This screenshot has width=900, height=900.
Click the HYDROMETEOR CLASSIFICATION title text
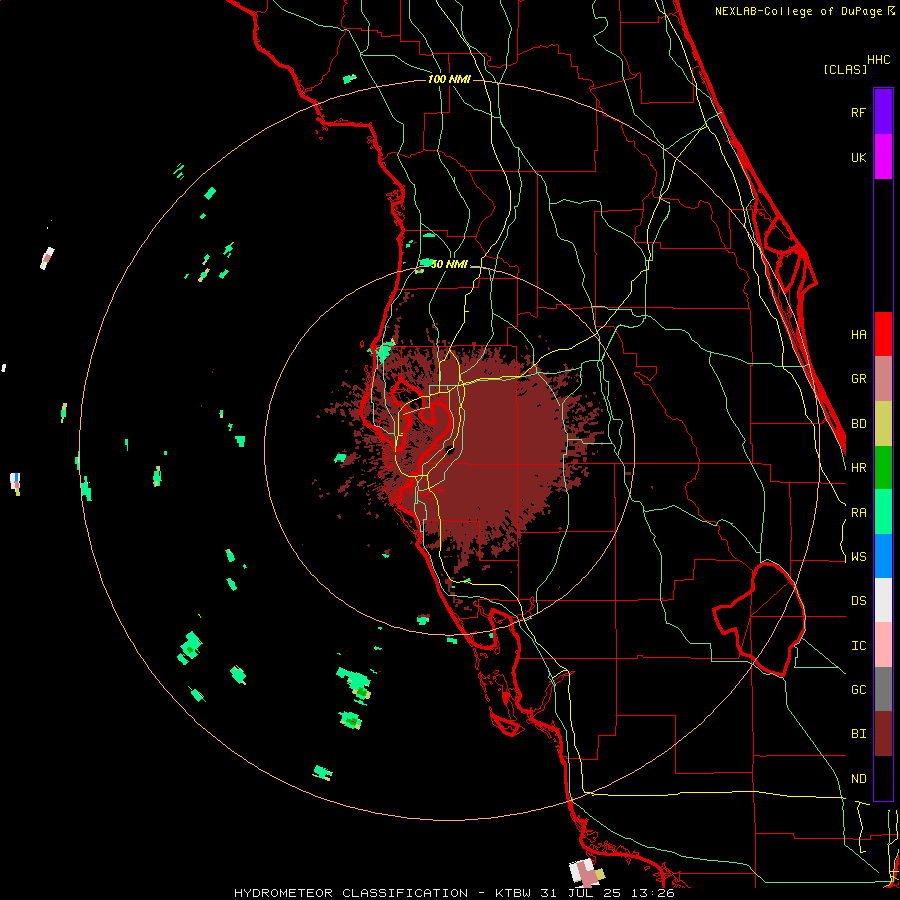[351, 893]
